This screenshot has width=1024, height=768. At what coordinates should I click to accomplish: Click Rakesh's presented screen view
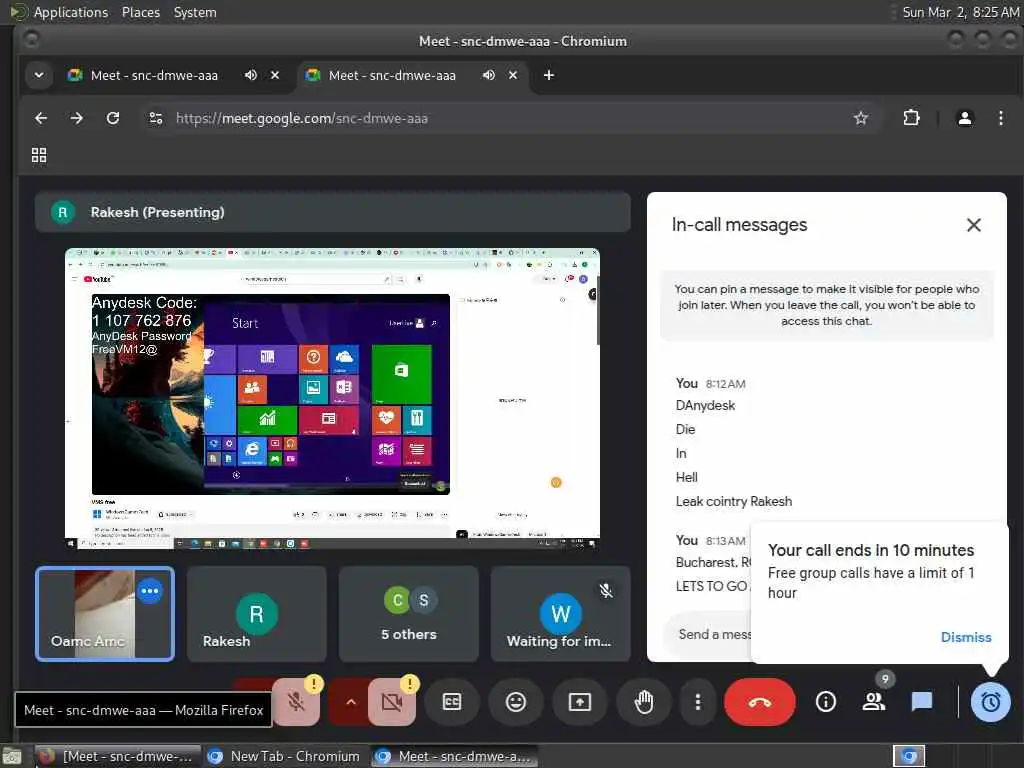[332, 398]
